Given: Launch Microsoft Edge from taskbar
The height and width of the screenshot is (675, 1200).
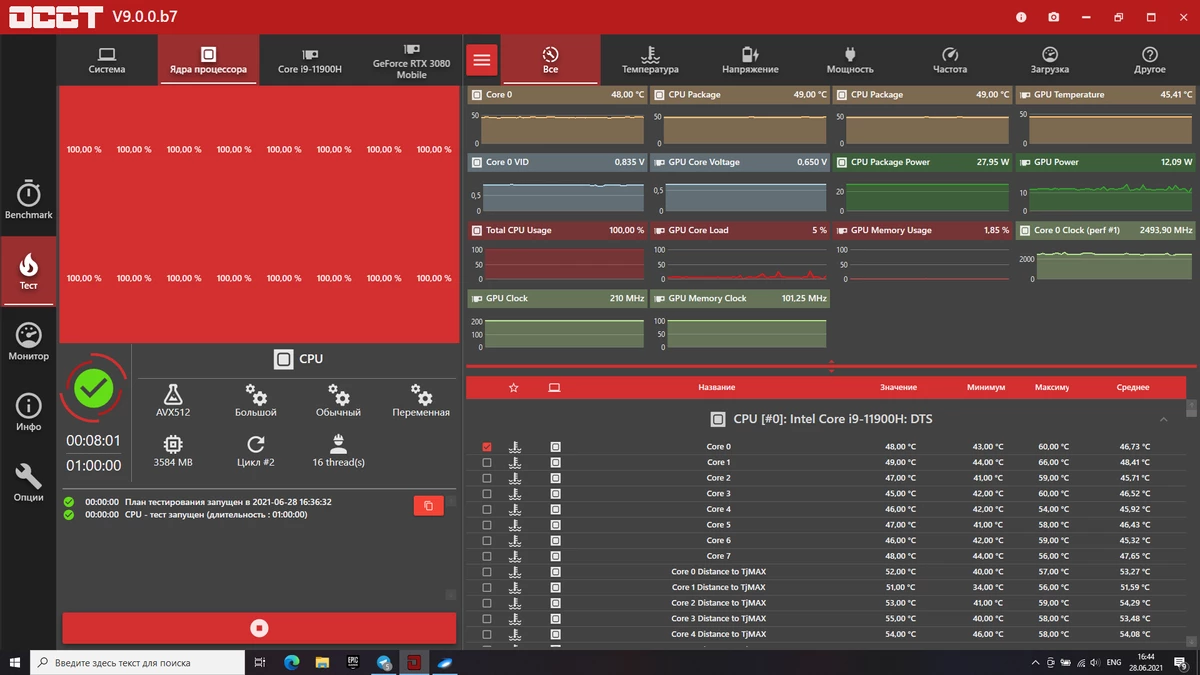Looking at the screenshot, I should click(x=291, y=662).
